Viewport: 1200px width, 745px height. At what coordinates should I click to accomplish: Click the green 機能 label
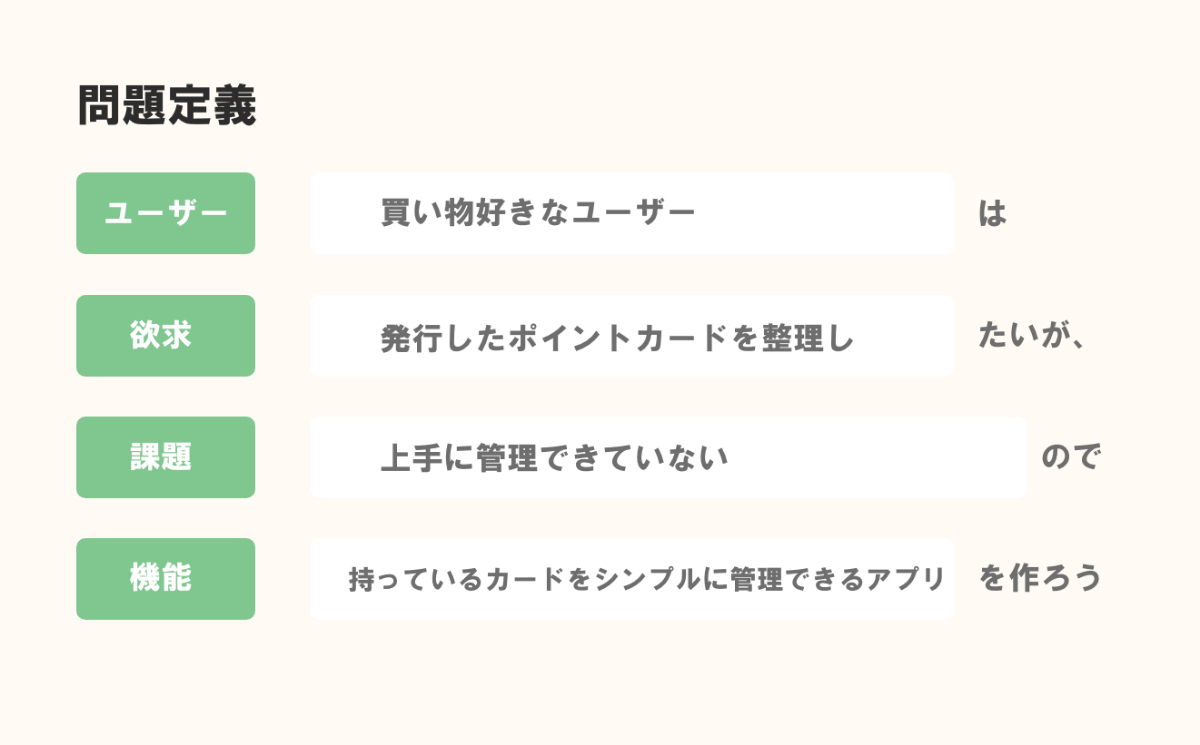[166, 579]
